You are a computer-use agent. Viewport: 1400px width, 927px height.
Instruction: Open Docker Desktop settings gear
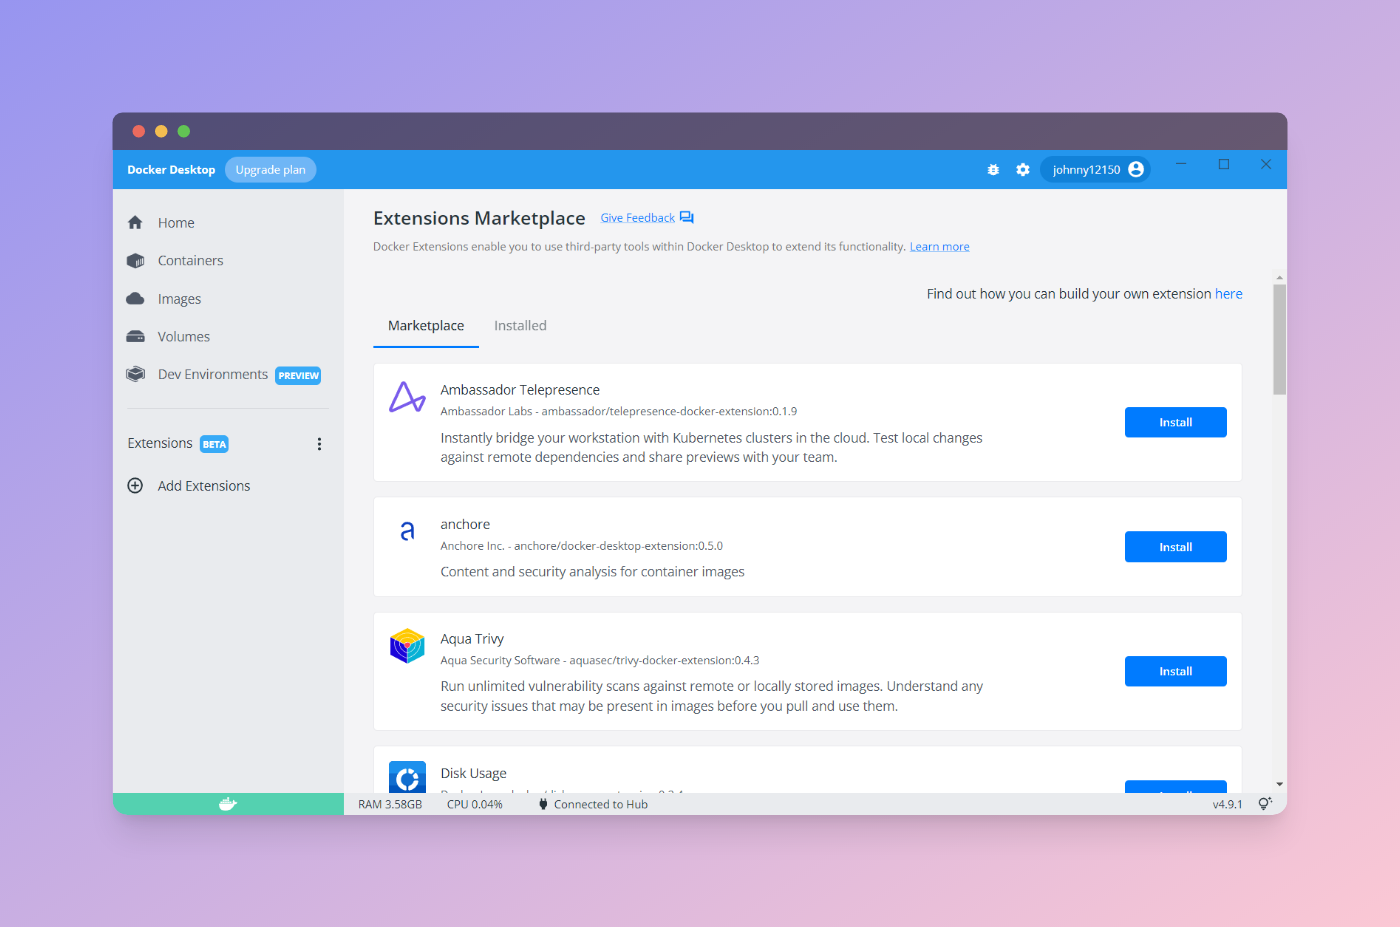click(1023, 169)
